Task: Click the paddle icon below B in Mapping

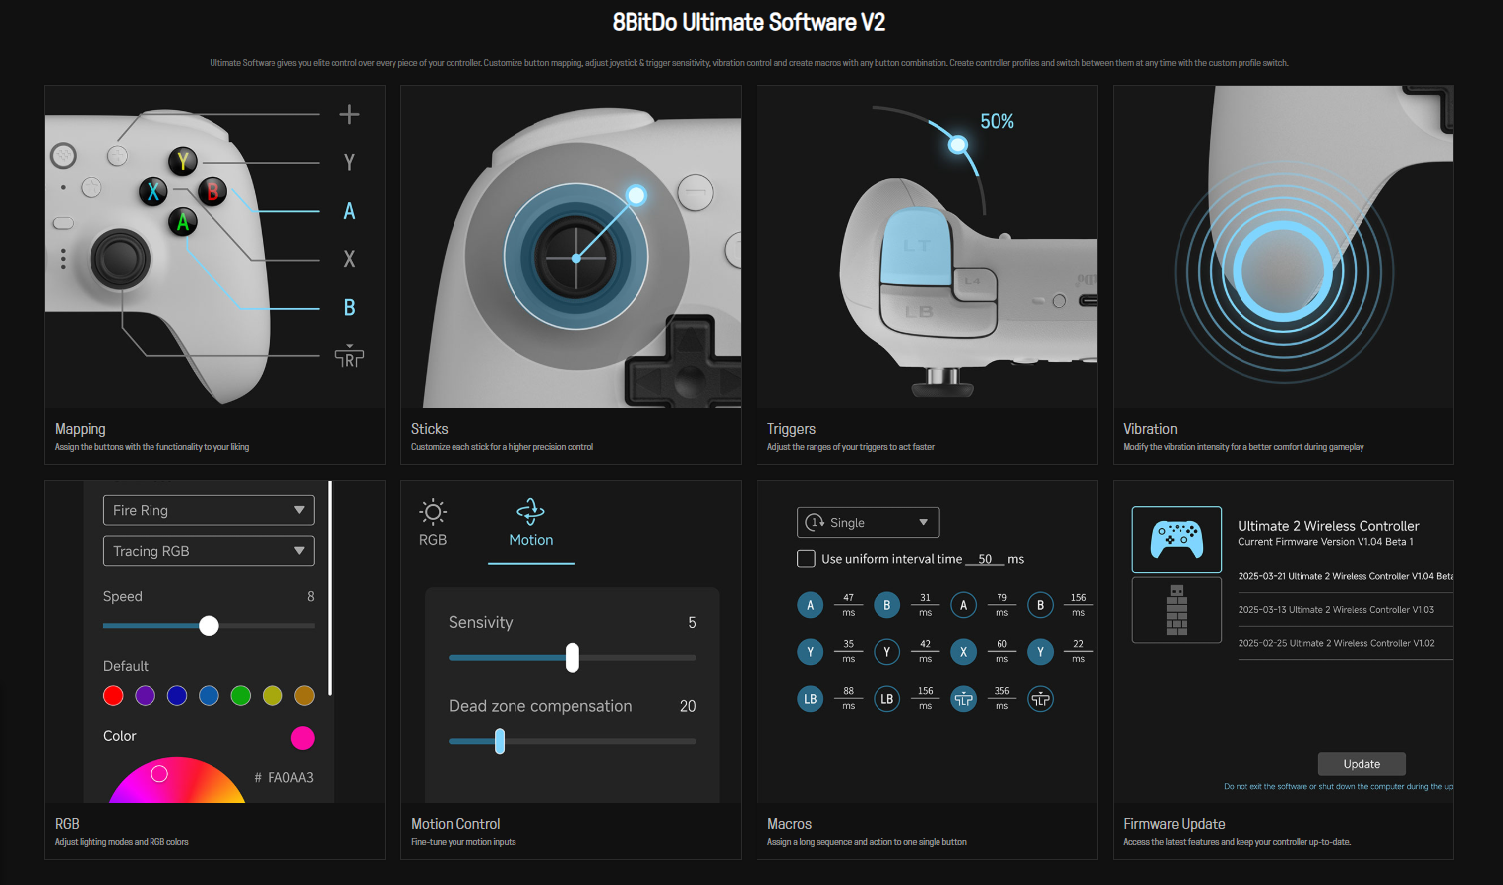Action: coord(349,356)
